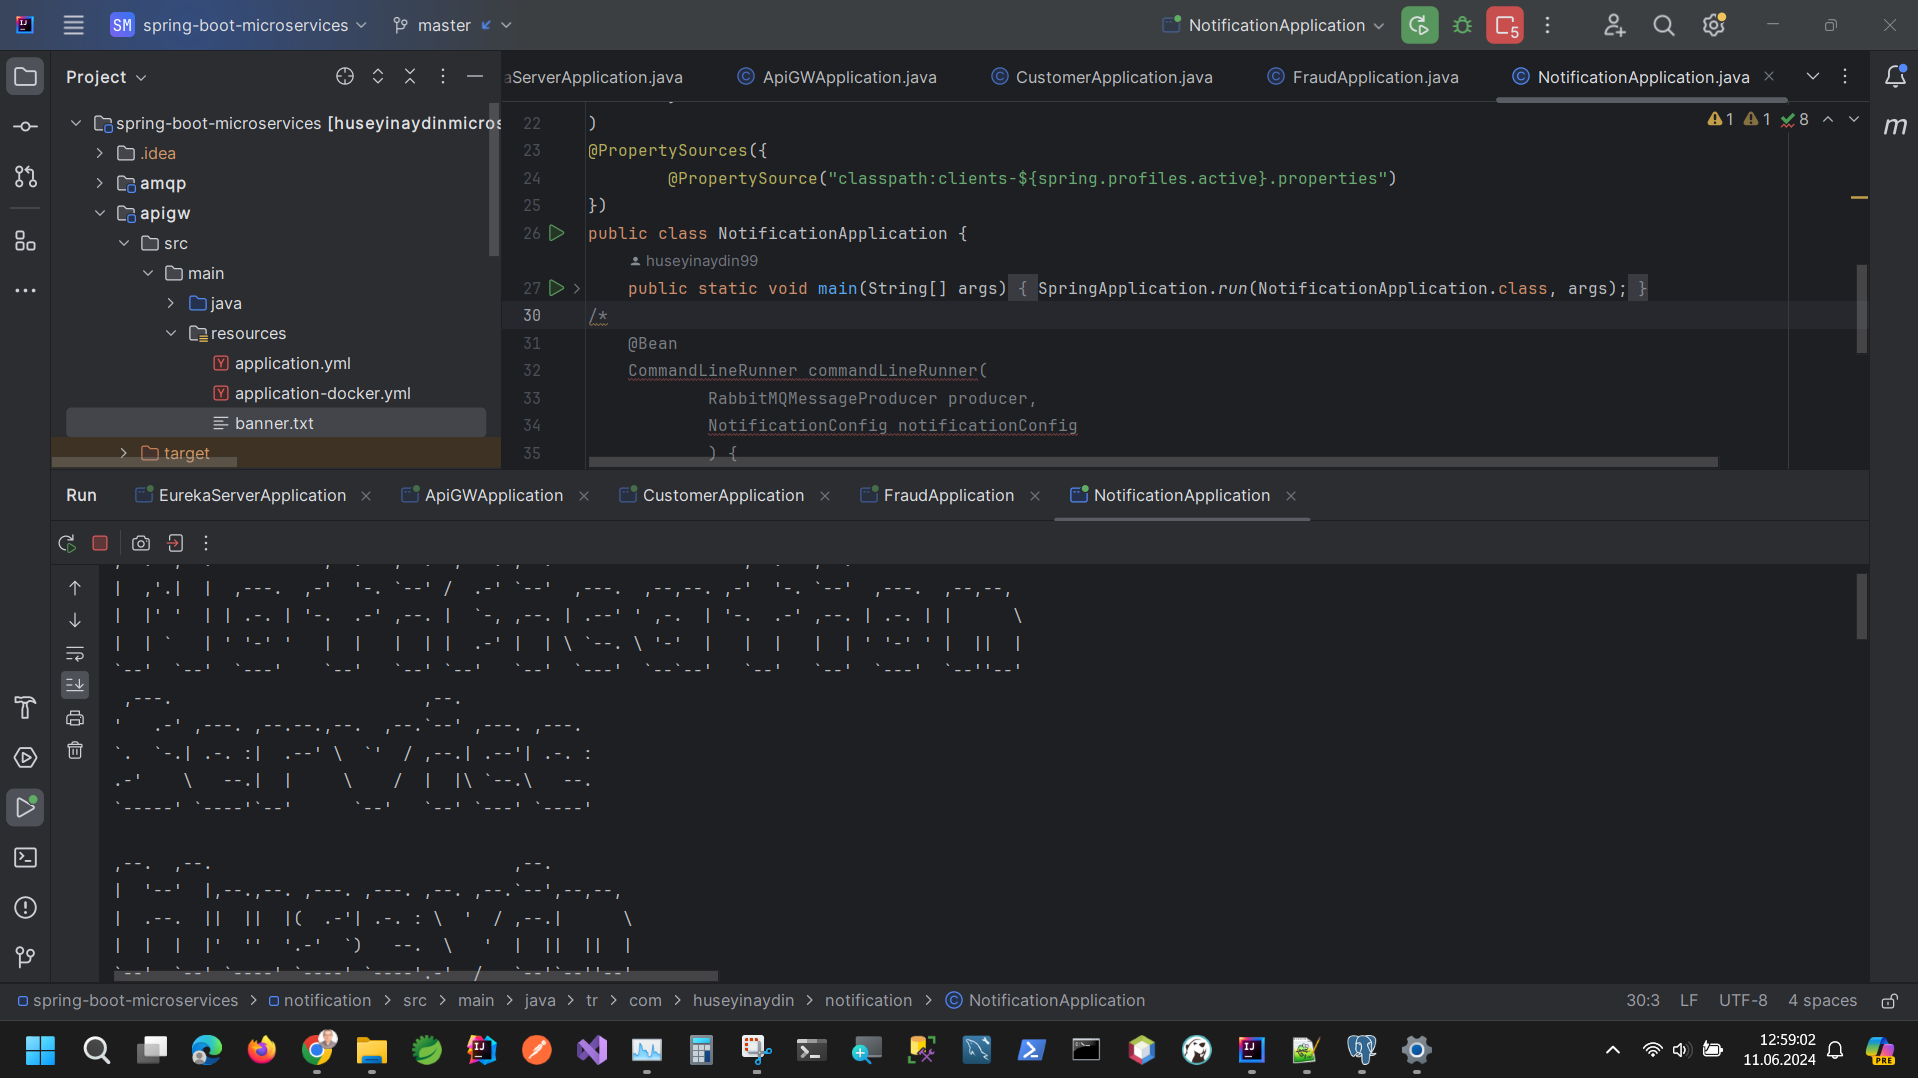
Task: Open Windows taskbar search
Action: pyautogui.click(x=96, y=1050)
